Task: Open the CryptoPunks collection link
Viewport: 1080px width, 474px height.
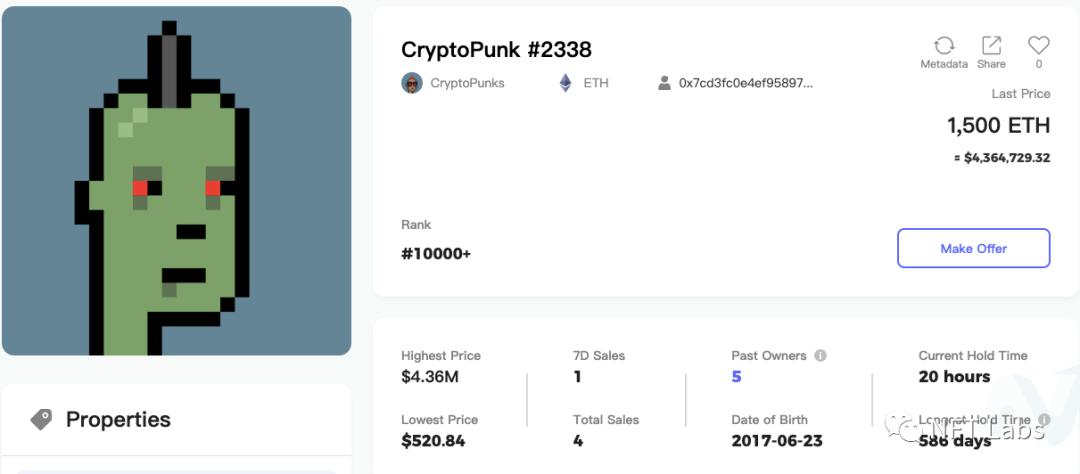Action: point(467,83)
